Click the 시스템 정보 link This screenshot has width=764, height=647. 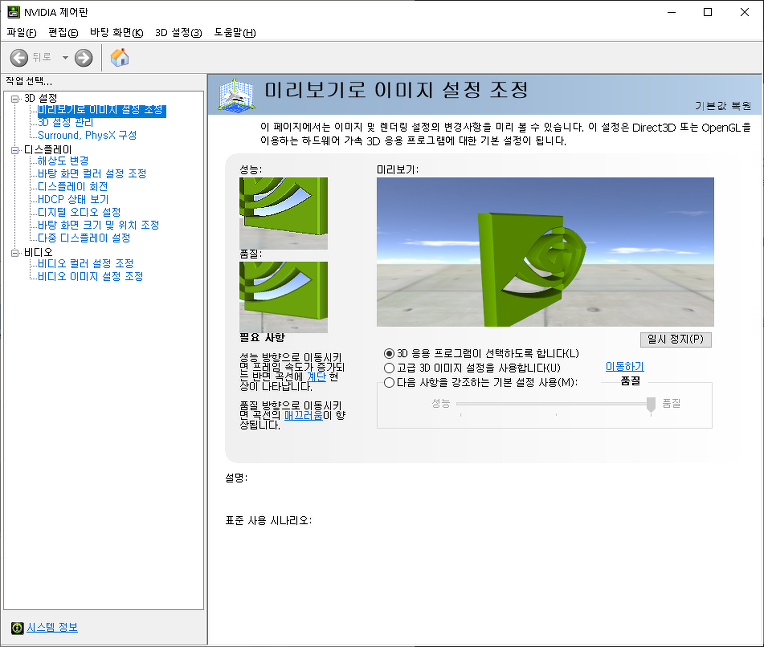(x=52, y=628)
